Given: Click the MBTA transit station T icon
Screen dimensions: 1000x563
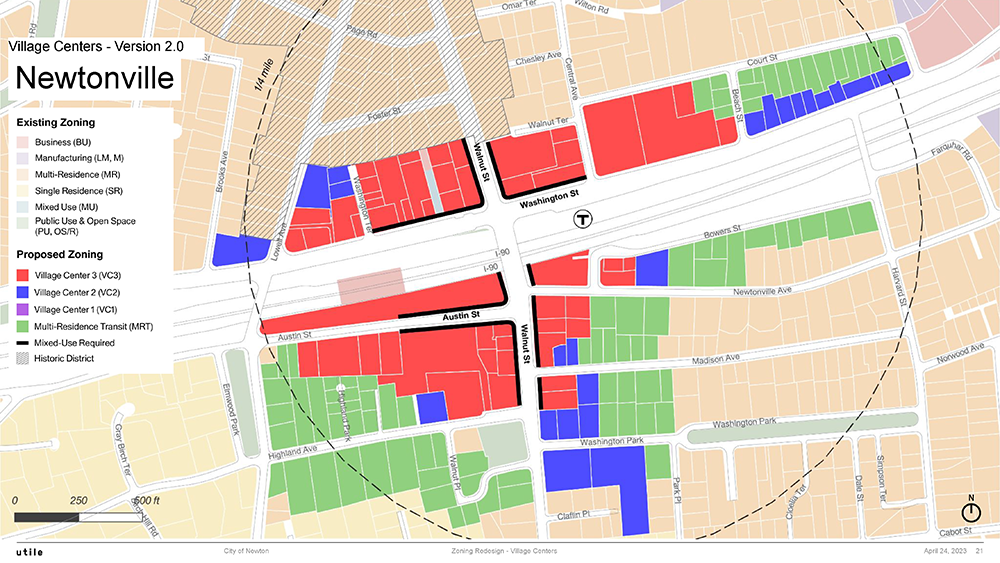Looking at the screenshot, I should (x=582, y=220).
